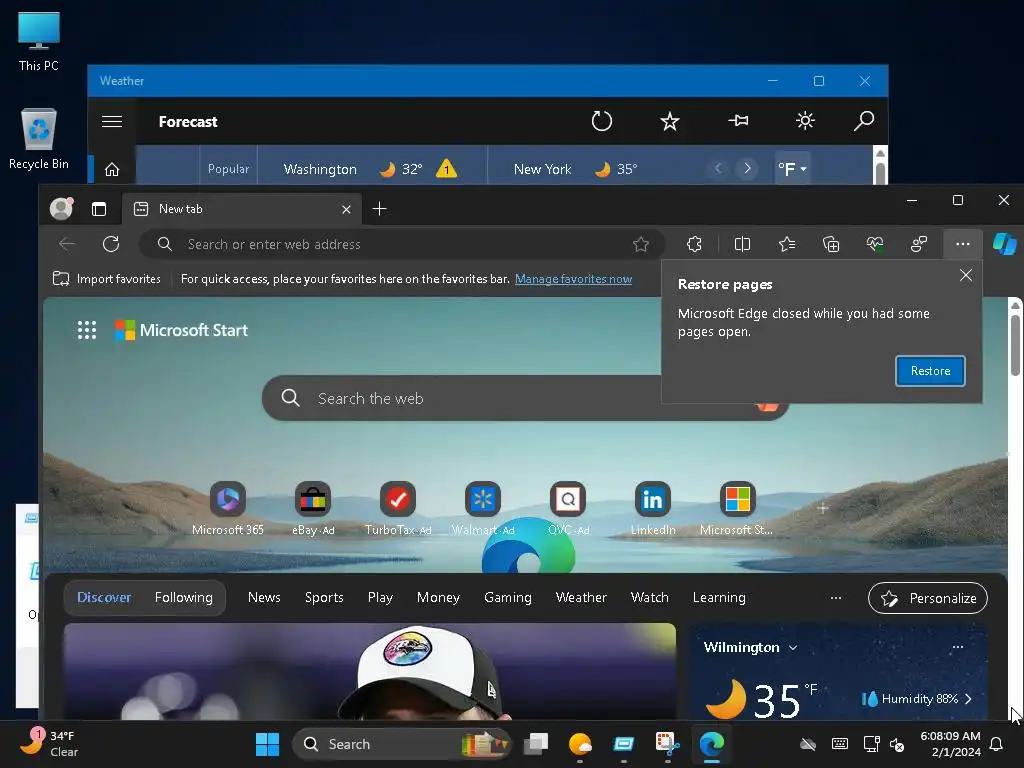
Task: Open Copilot in Edge sidebar
Action: point(1004,244)
